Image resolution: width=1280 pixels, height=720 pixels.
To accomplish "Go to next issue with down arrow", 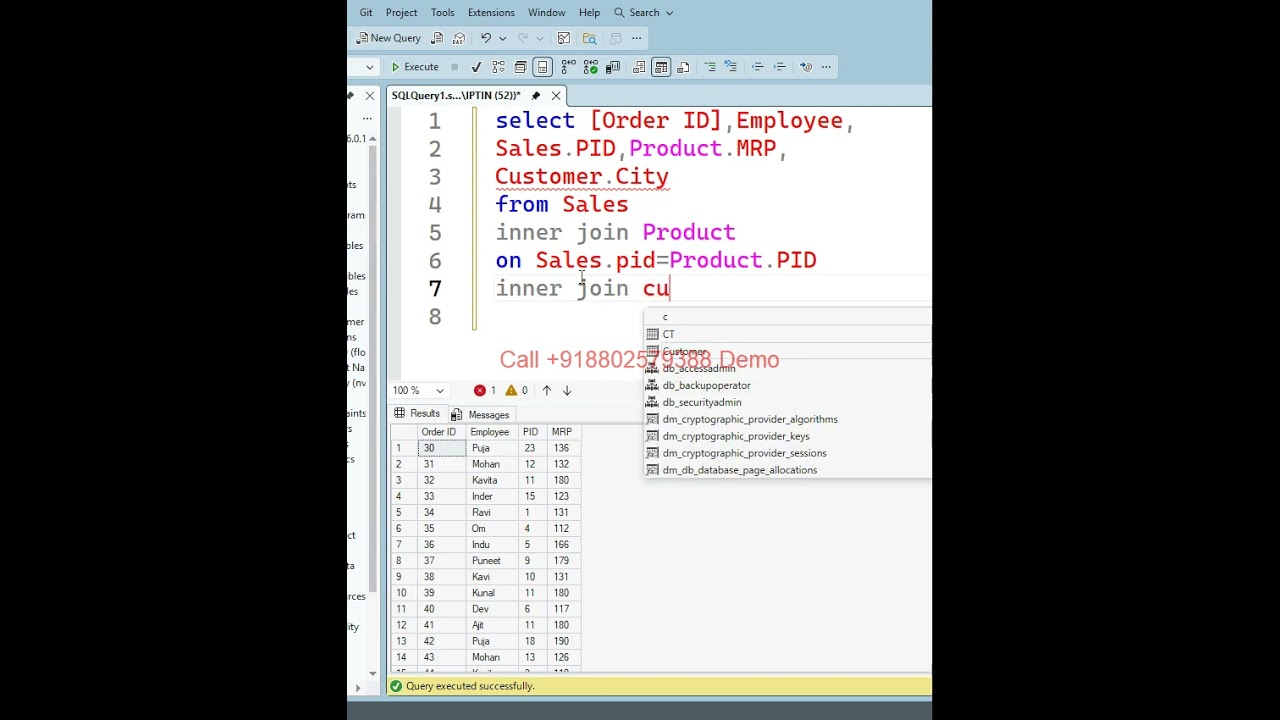I will pyautogui.click(x=567, y=390).
